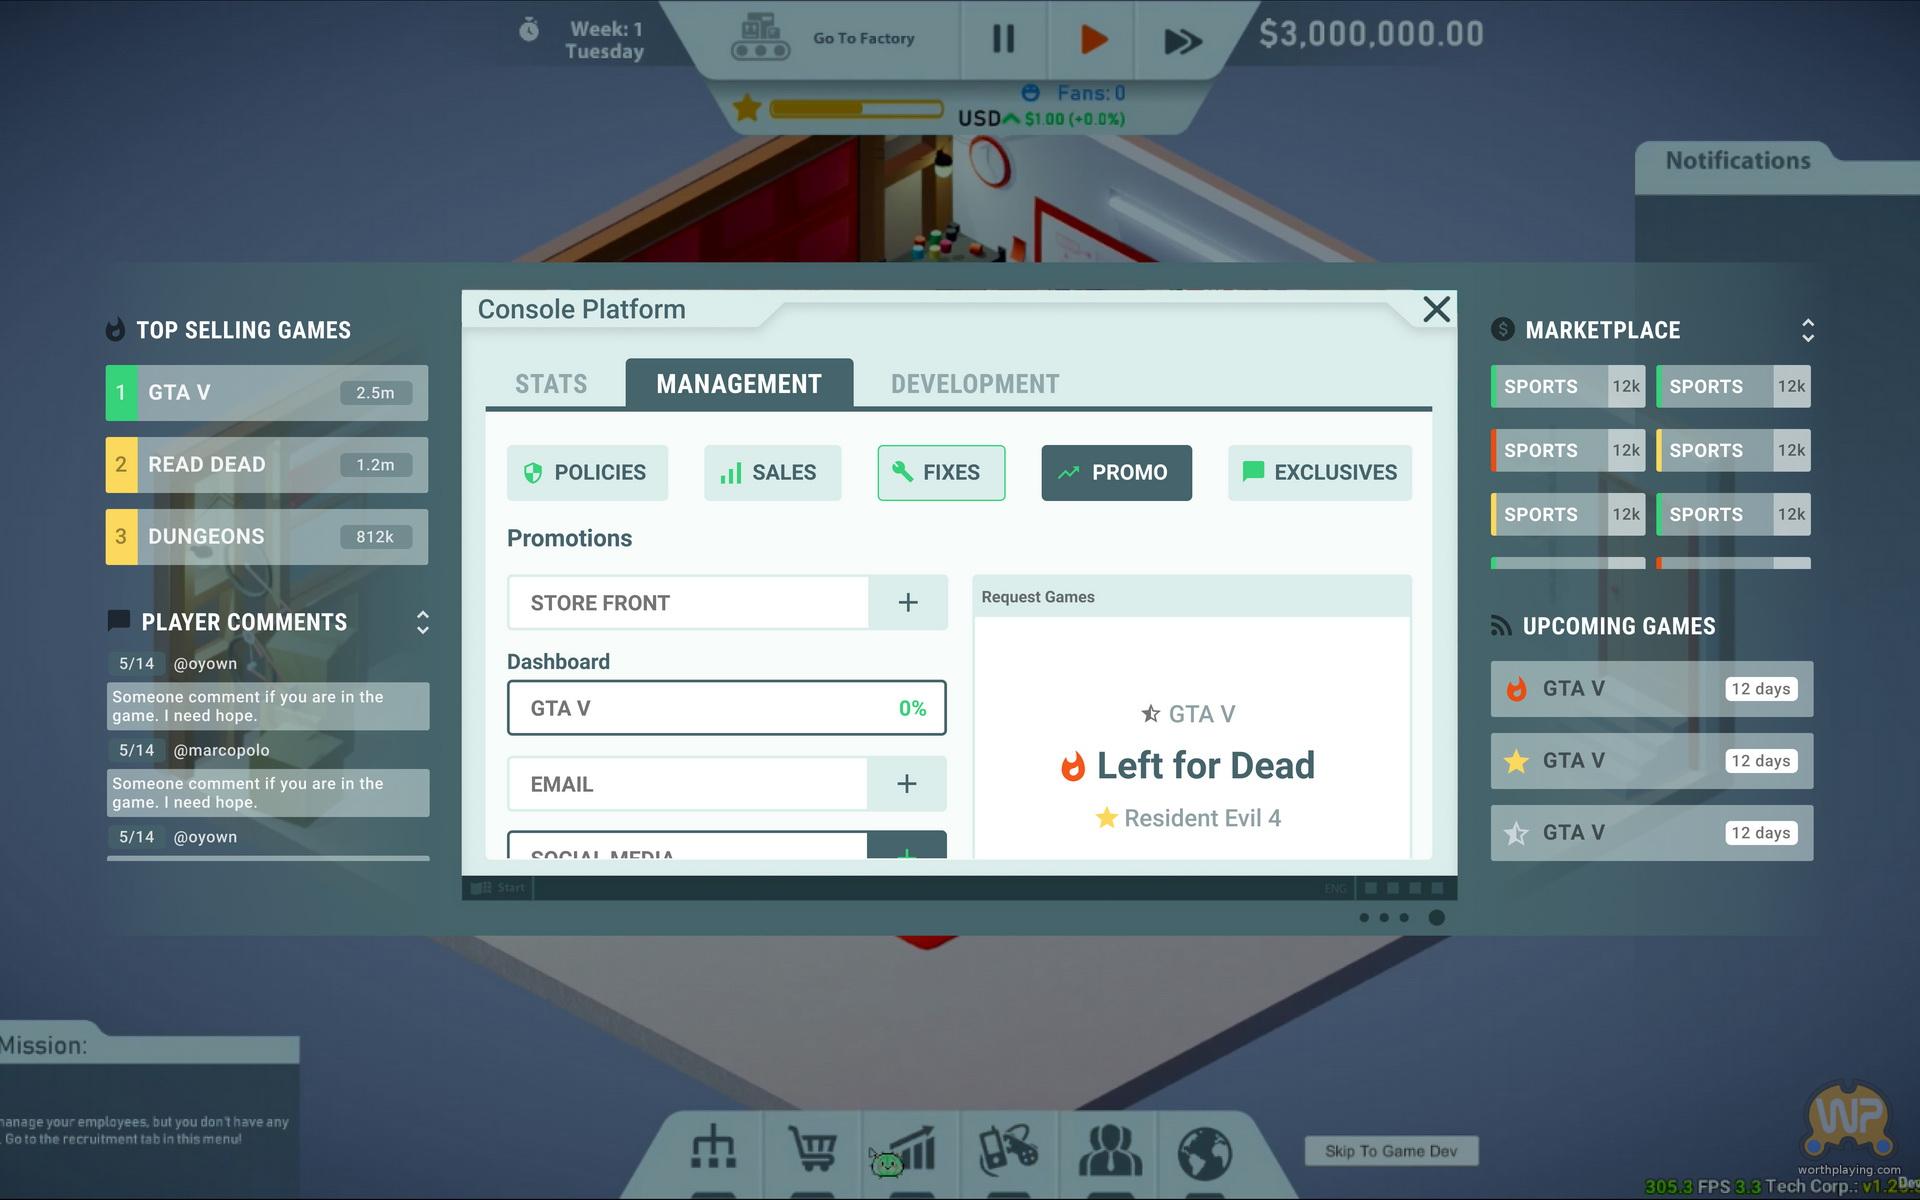Open the Go To Factory conveyor icon
Viewport: 1920px width, 1200px height.
(x=761, y=39)
